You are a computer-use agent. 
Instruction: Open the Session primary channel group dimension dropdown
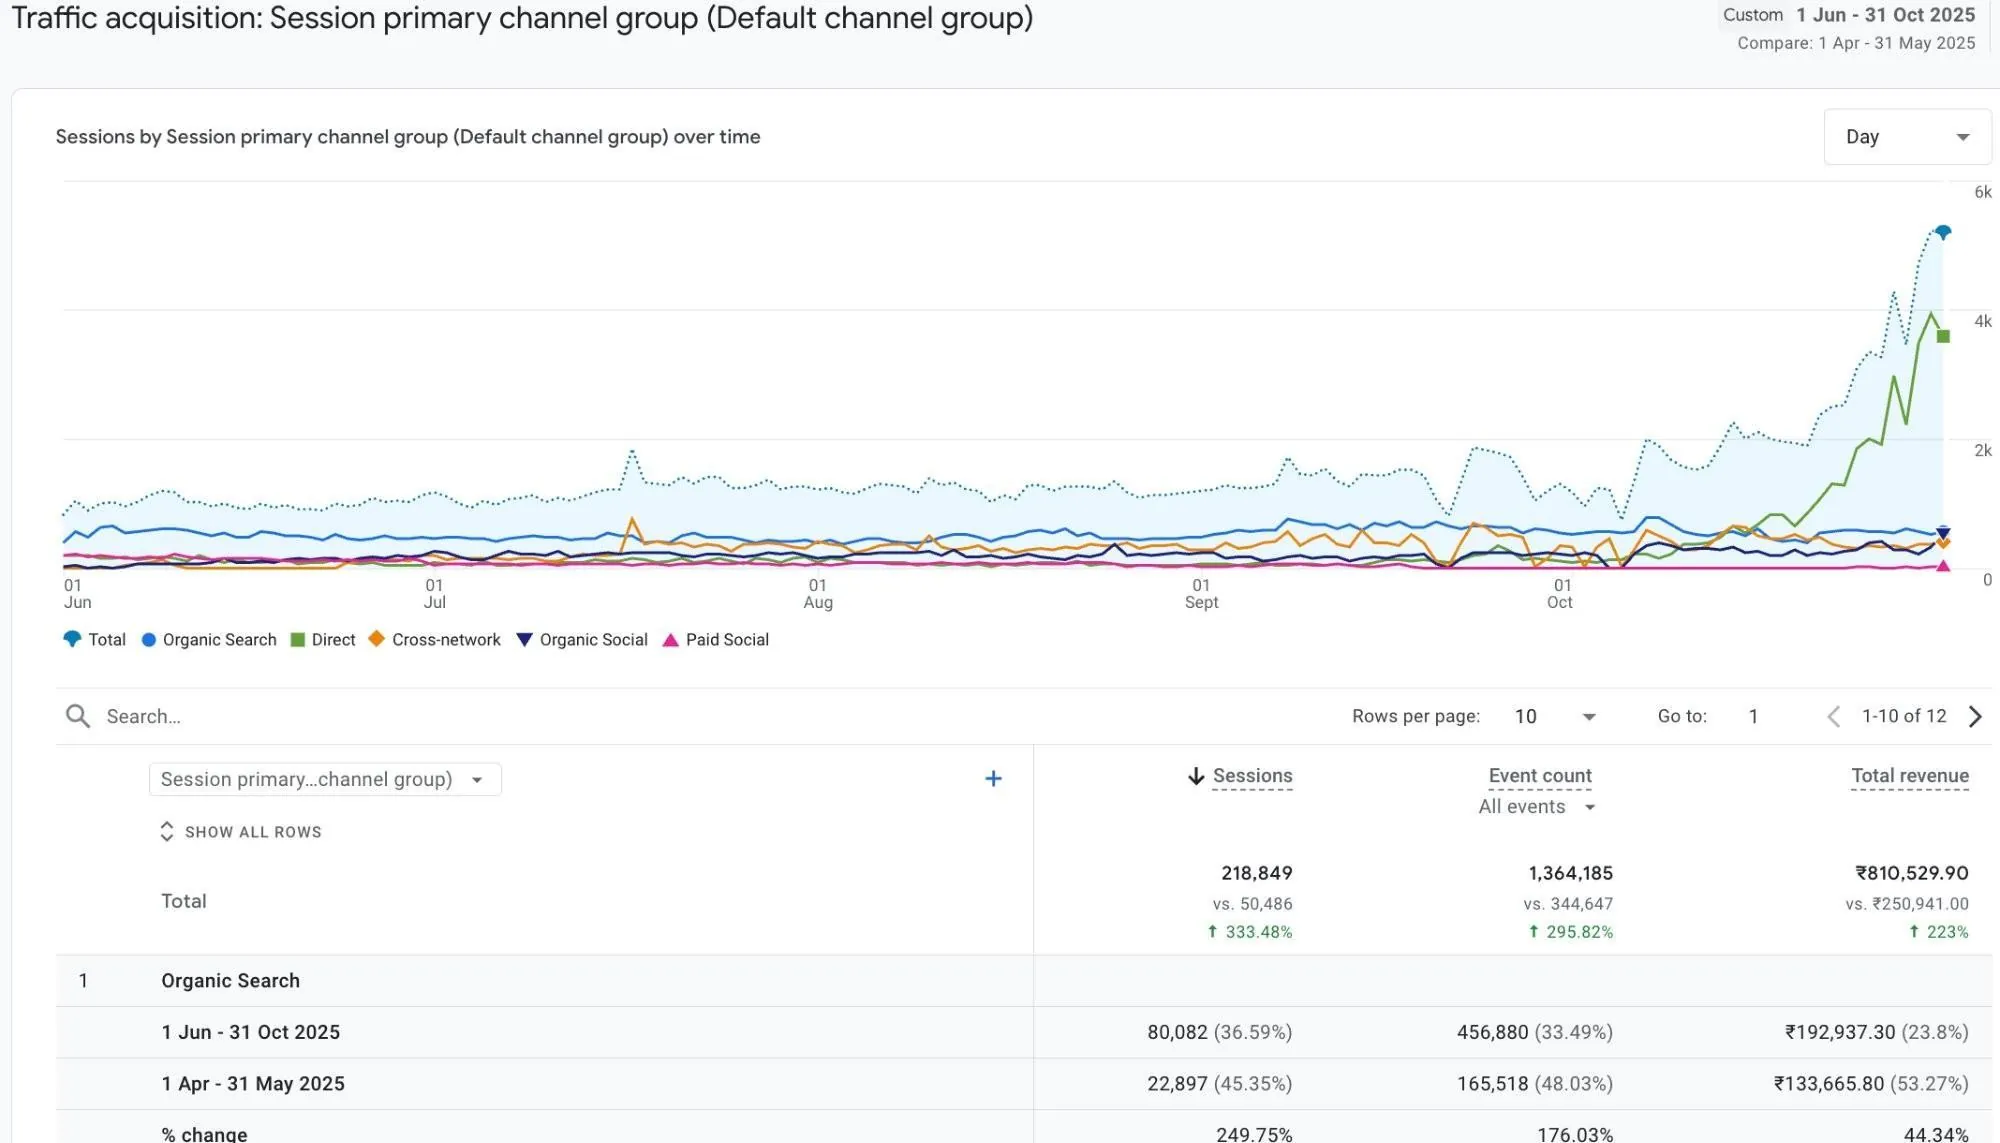325,779
